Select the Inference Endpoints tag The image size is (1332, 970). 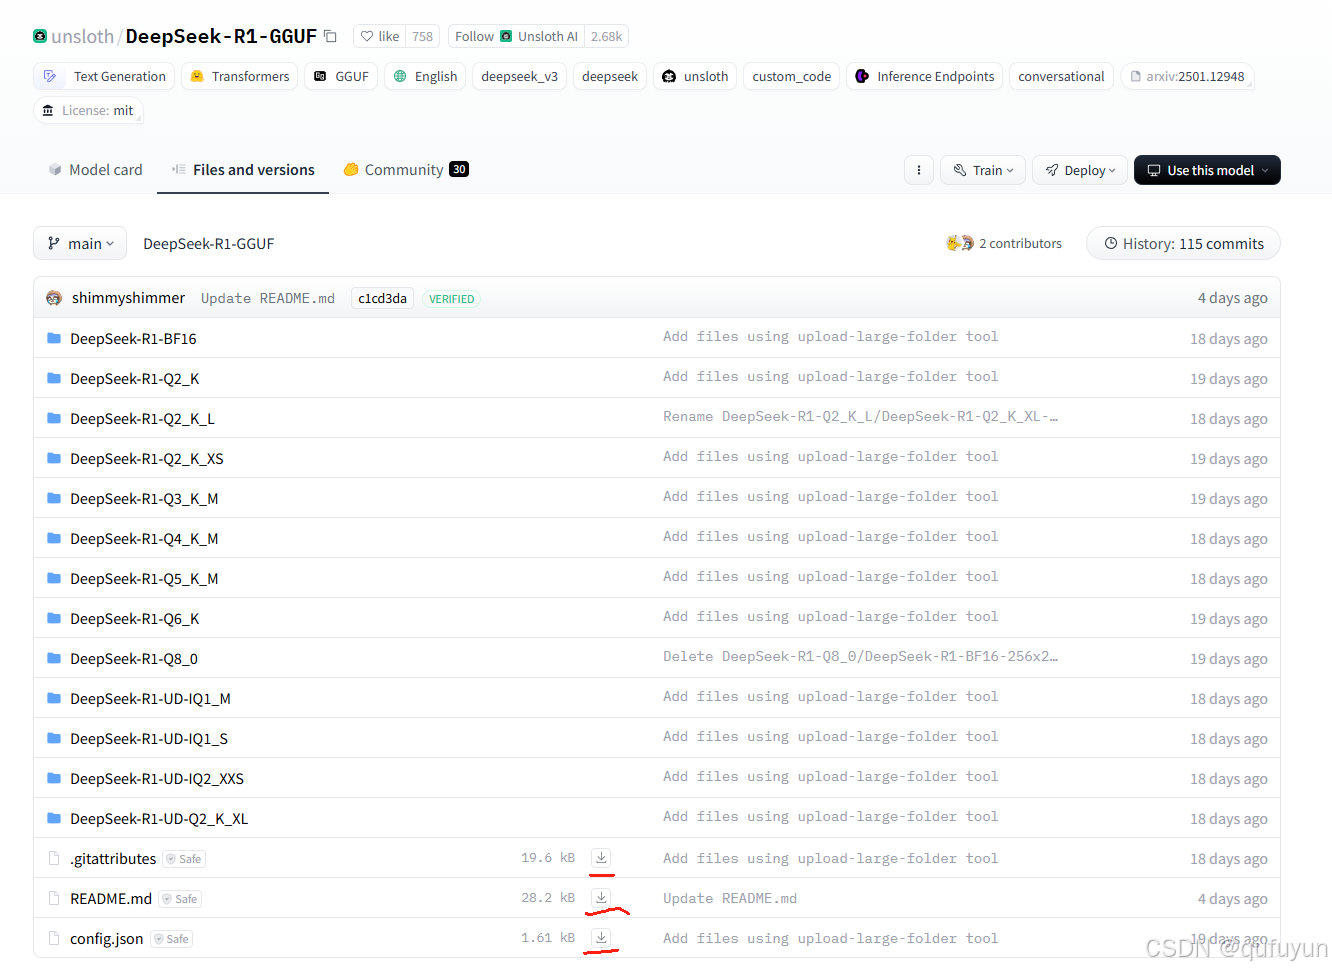click(x=925, y=77)
